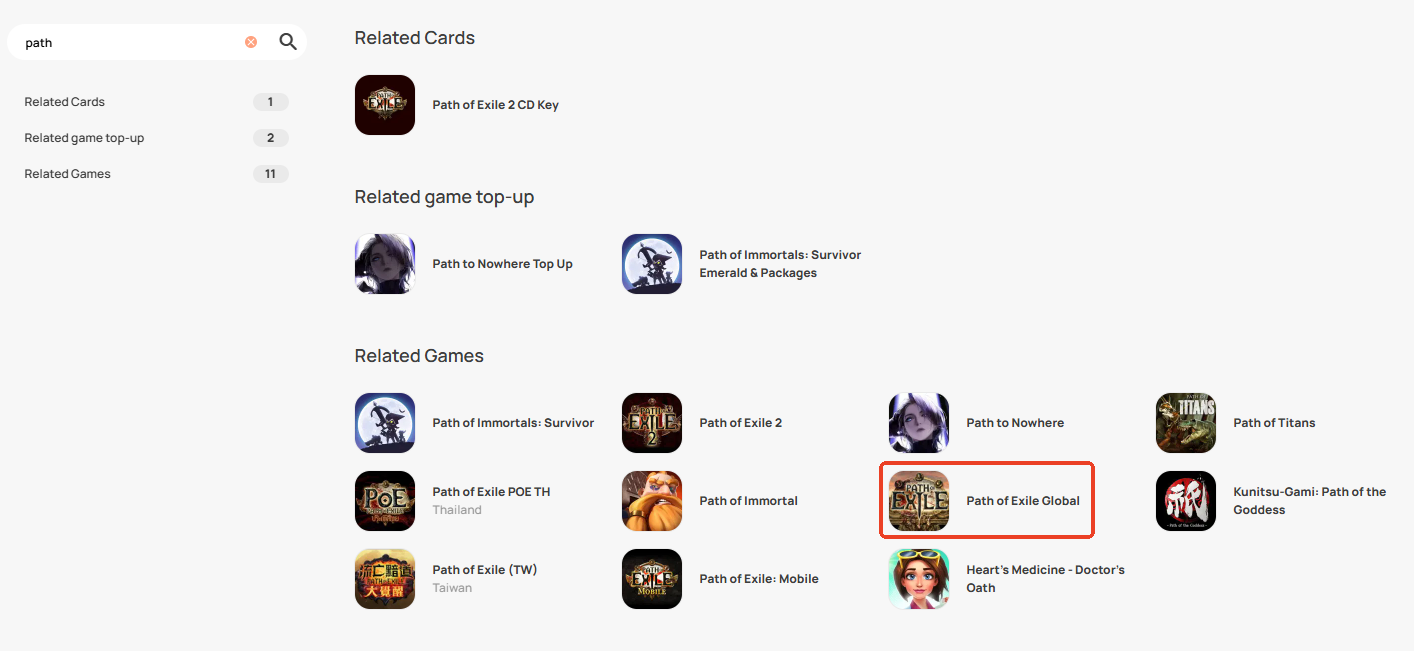Open the Path of Exile Global link
This screenshot has width=1414, height=651.
point(1023,501)
